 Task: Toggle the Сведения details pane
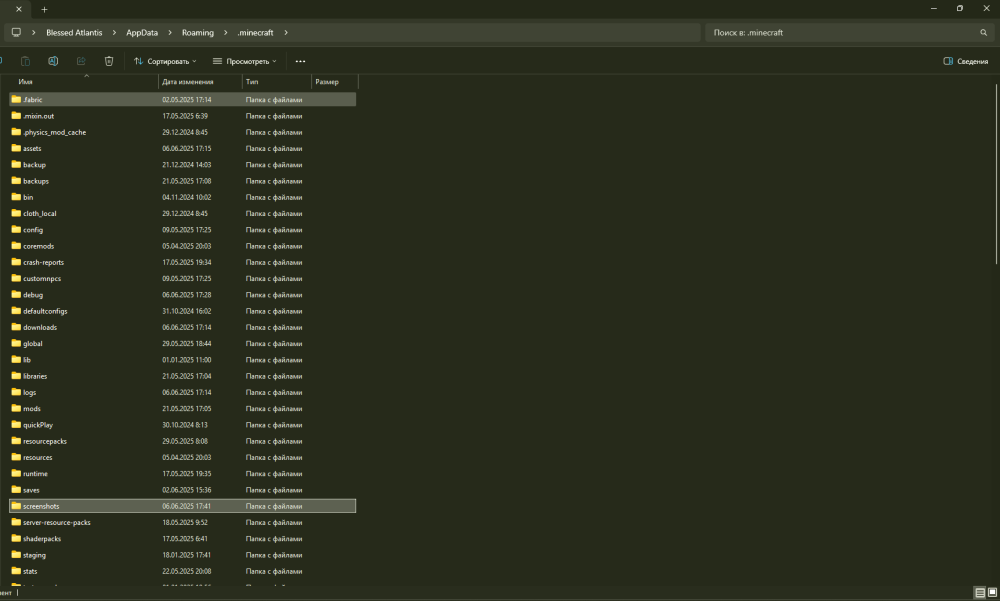[966, 61]
